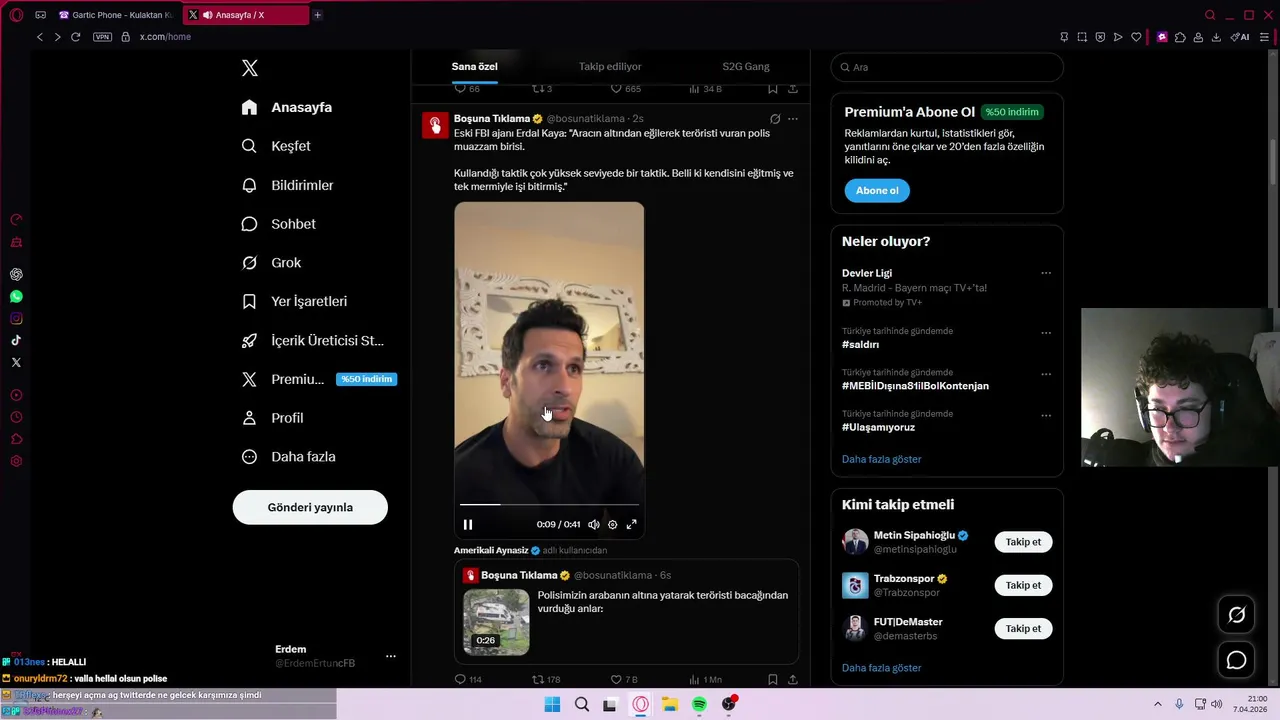The image size is (1280, 720).
Task: Open Sohbet in sidebar menu
Action: pyautogui.click(x=279, y=224)
